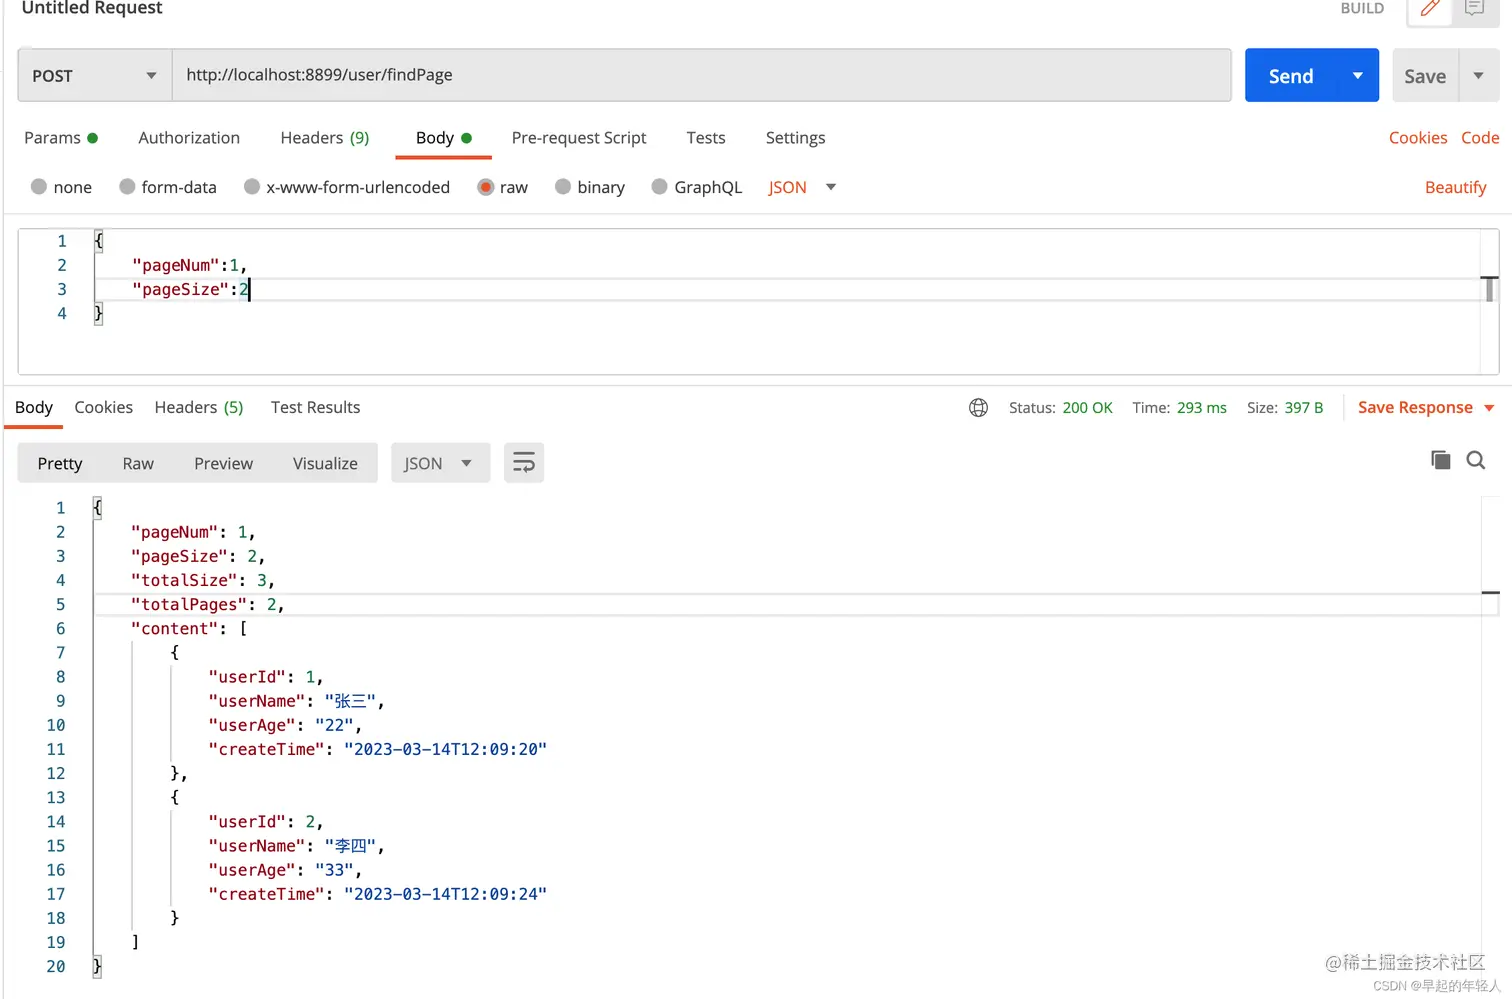Click inside the request body editor
Viewport: 1512px width, 999px height.
[758, 301]
